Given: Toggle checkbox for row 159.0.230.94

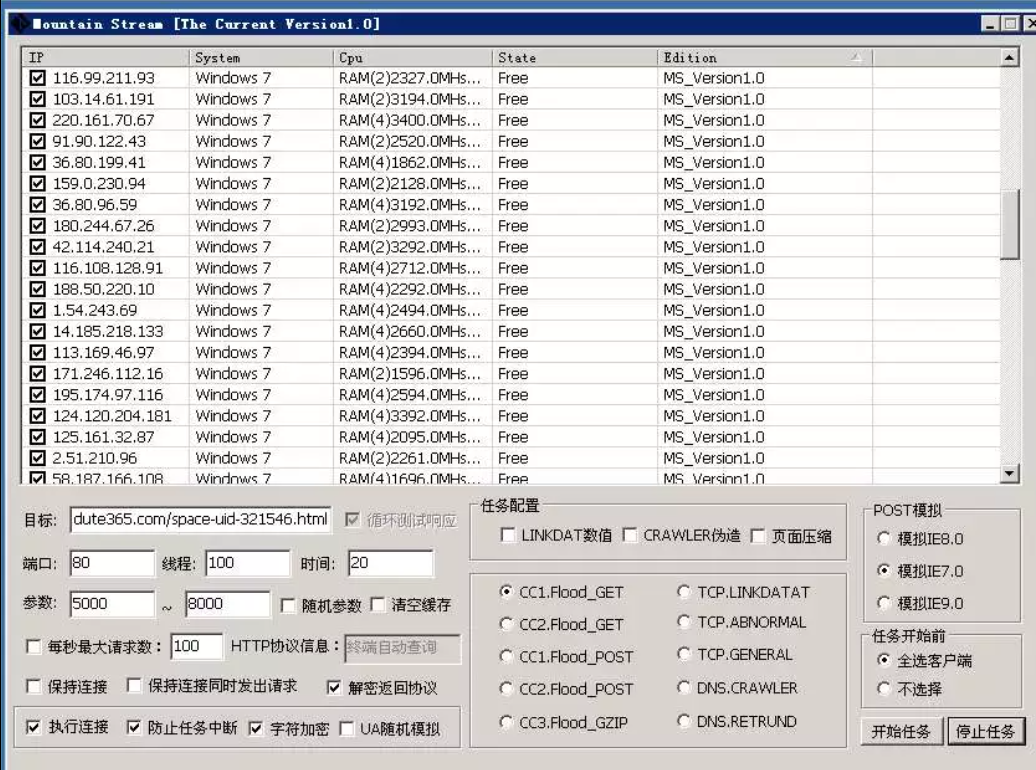Looking at the screenshot, I should [38, 184].
